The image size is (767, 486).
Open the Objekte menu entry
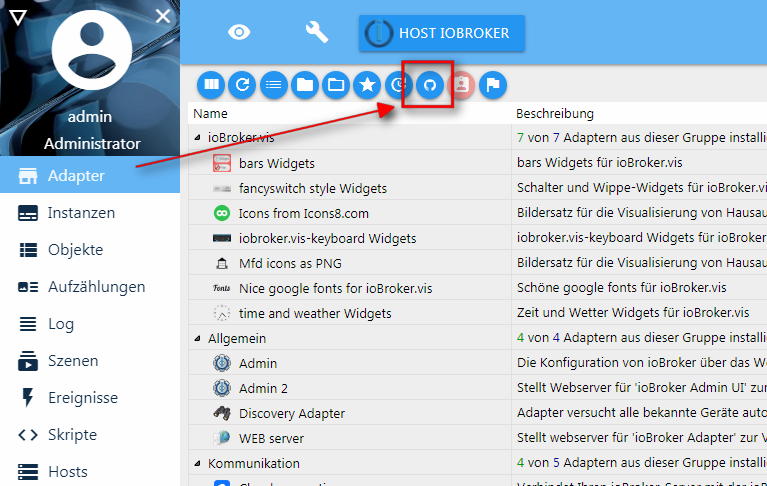pyautogui.click(x=90, y=250)
